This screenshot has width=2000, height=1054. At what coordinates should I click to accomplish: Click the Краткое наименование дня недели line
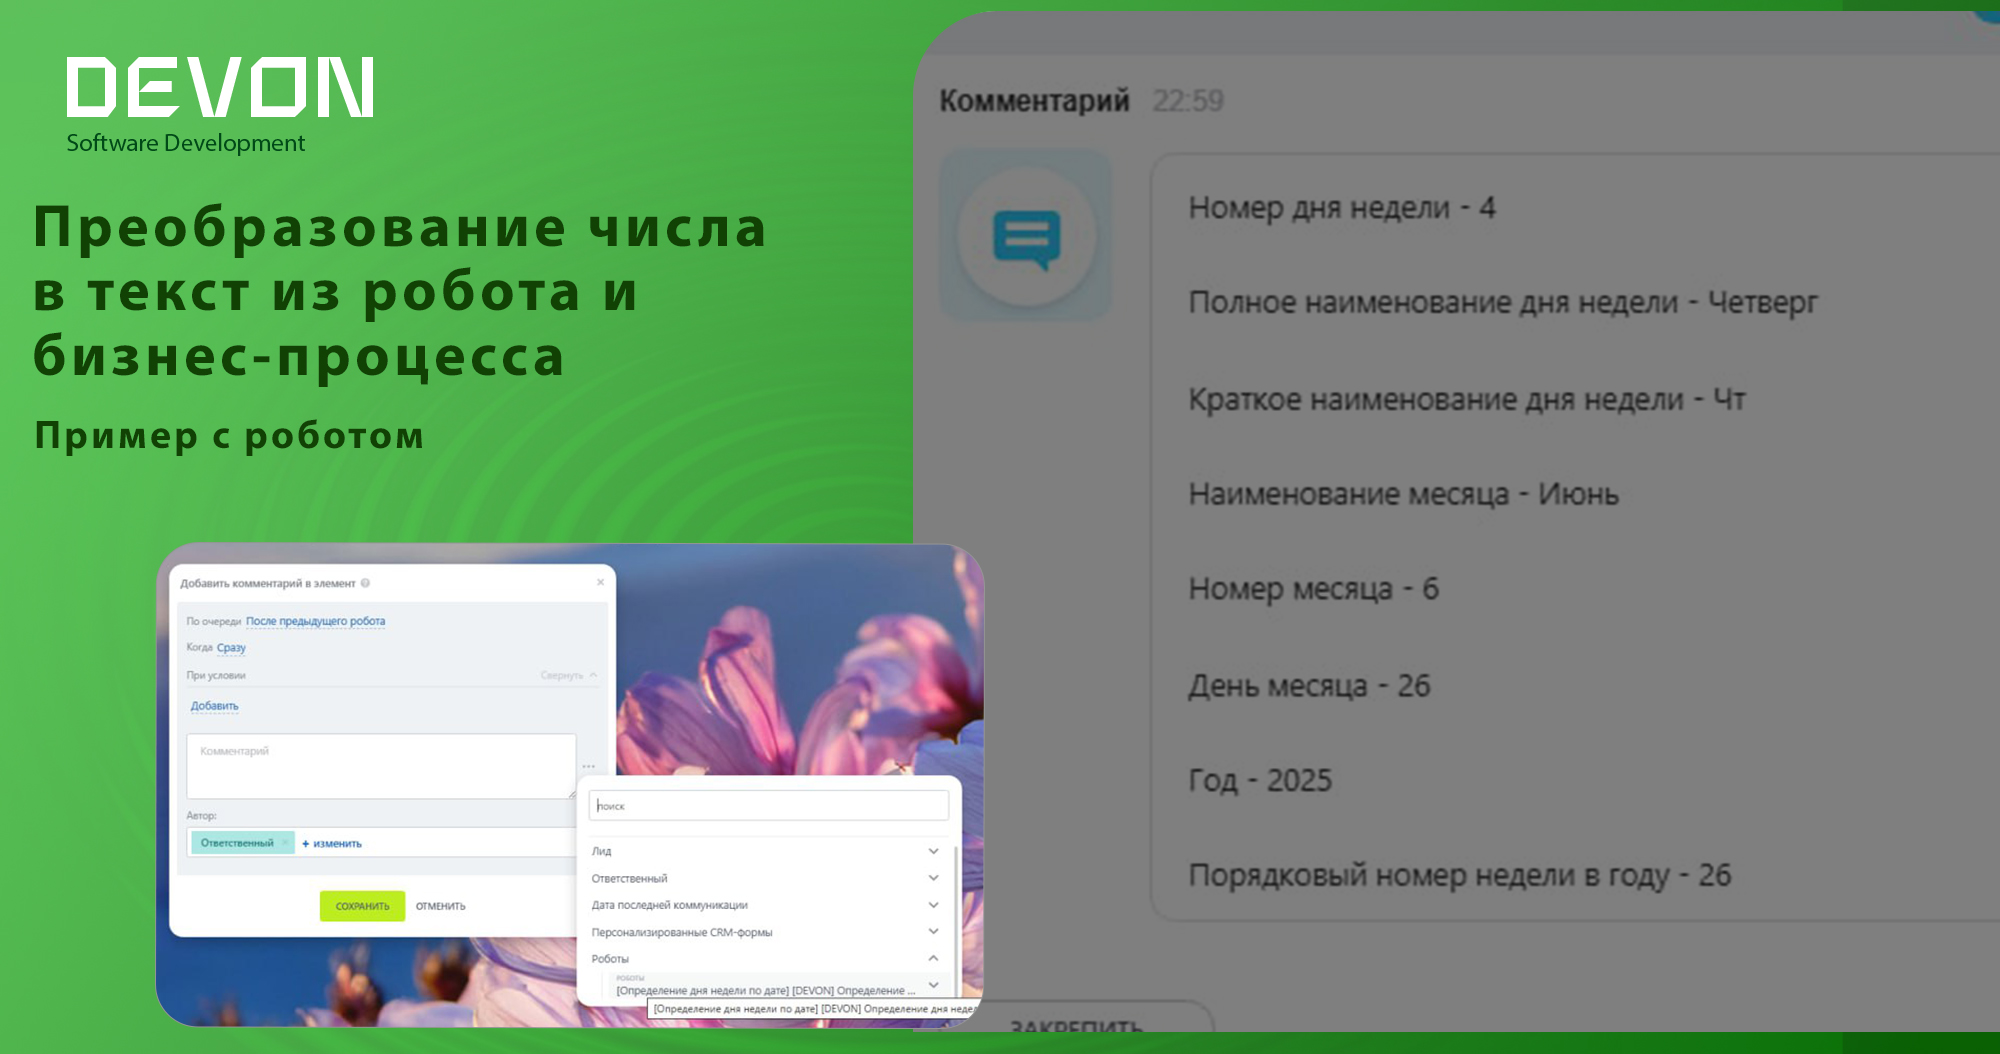click(1467, 399)
